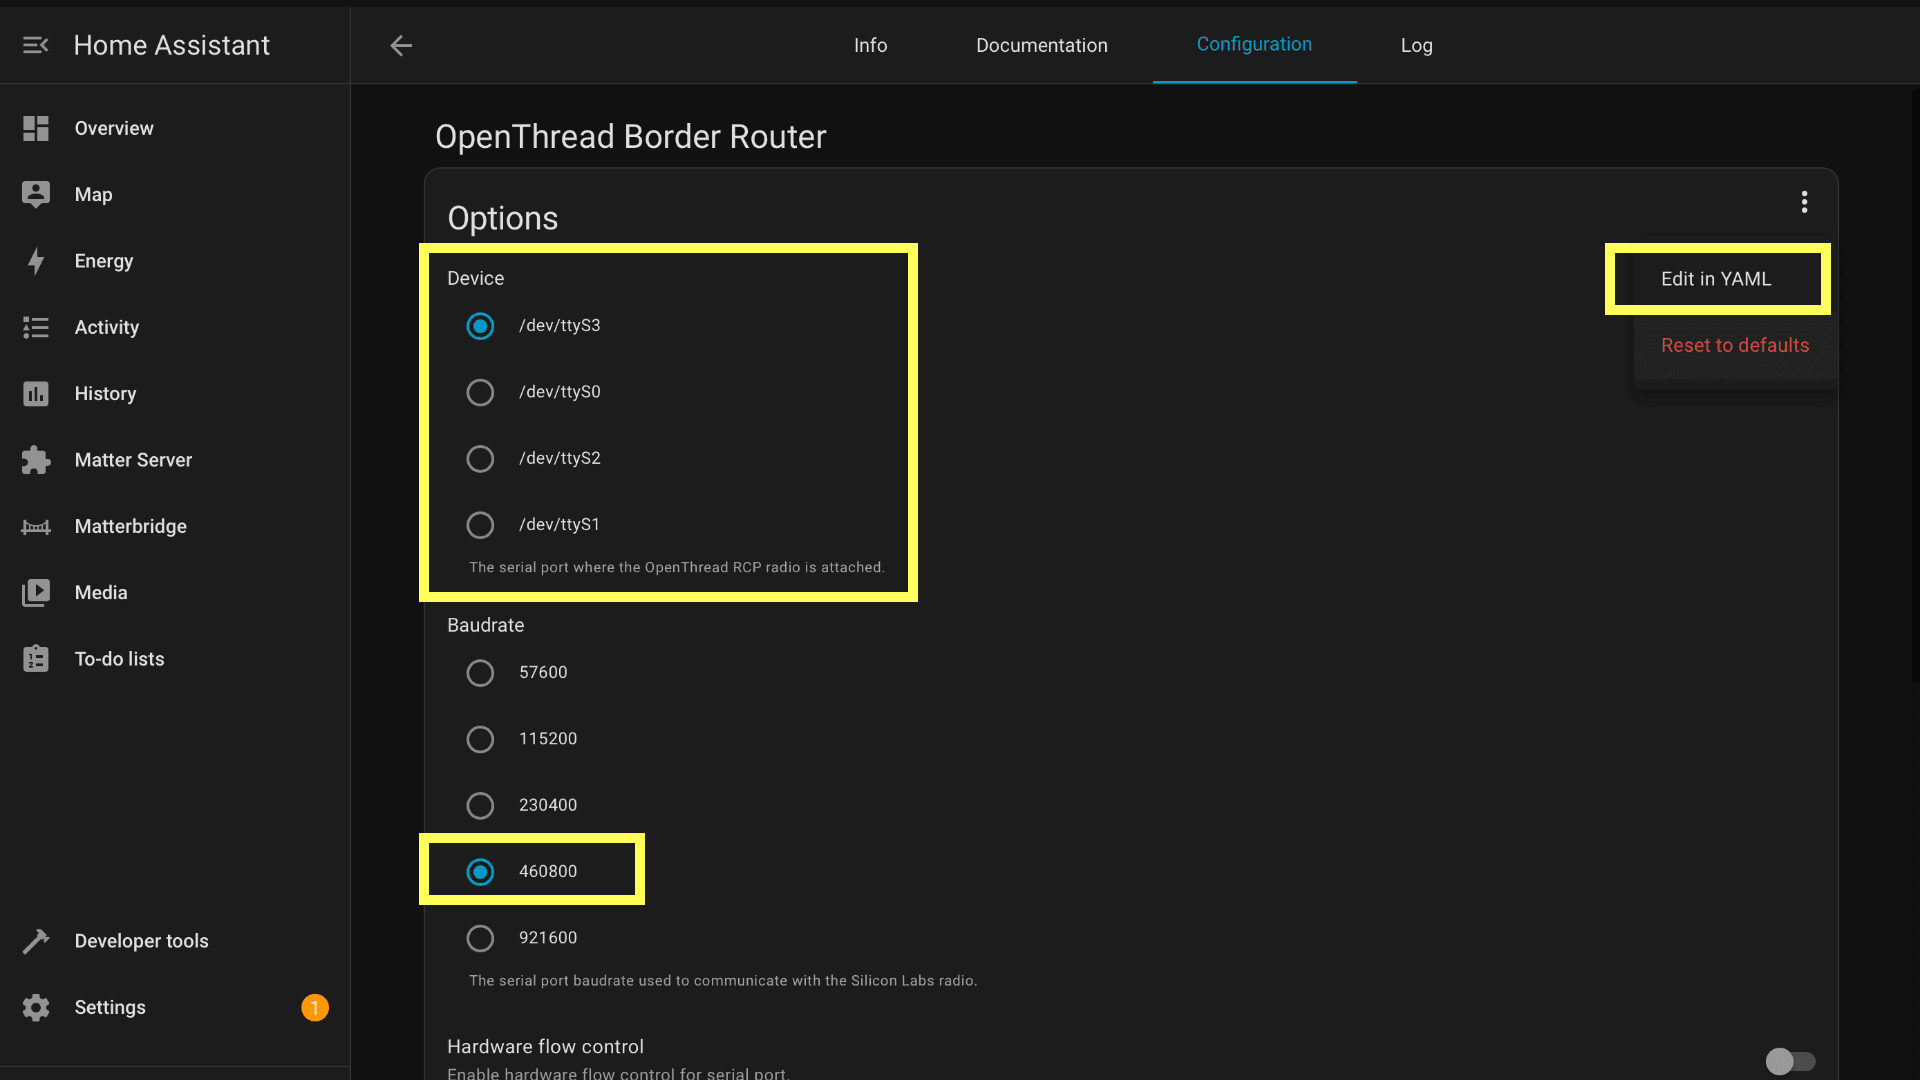Click the Settings notification badge
The image size is (1920, 1080).
point(314,1007)
